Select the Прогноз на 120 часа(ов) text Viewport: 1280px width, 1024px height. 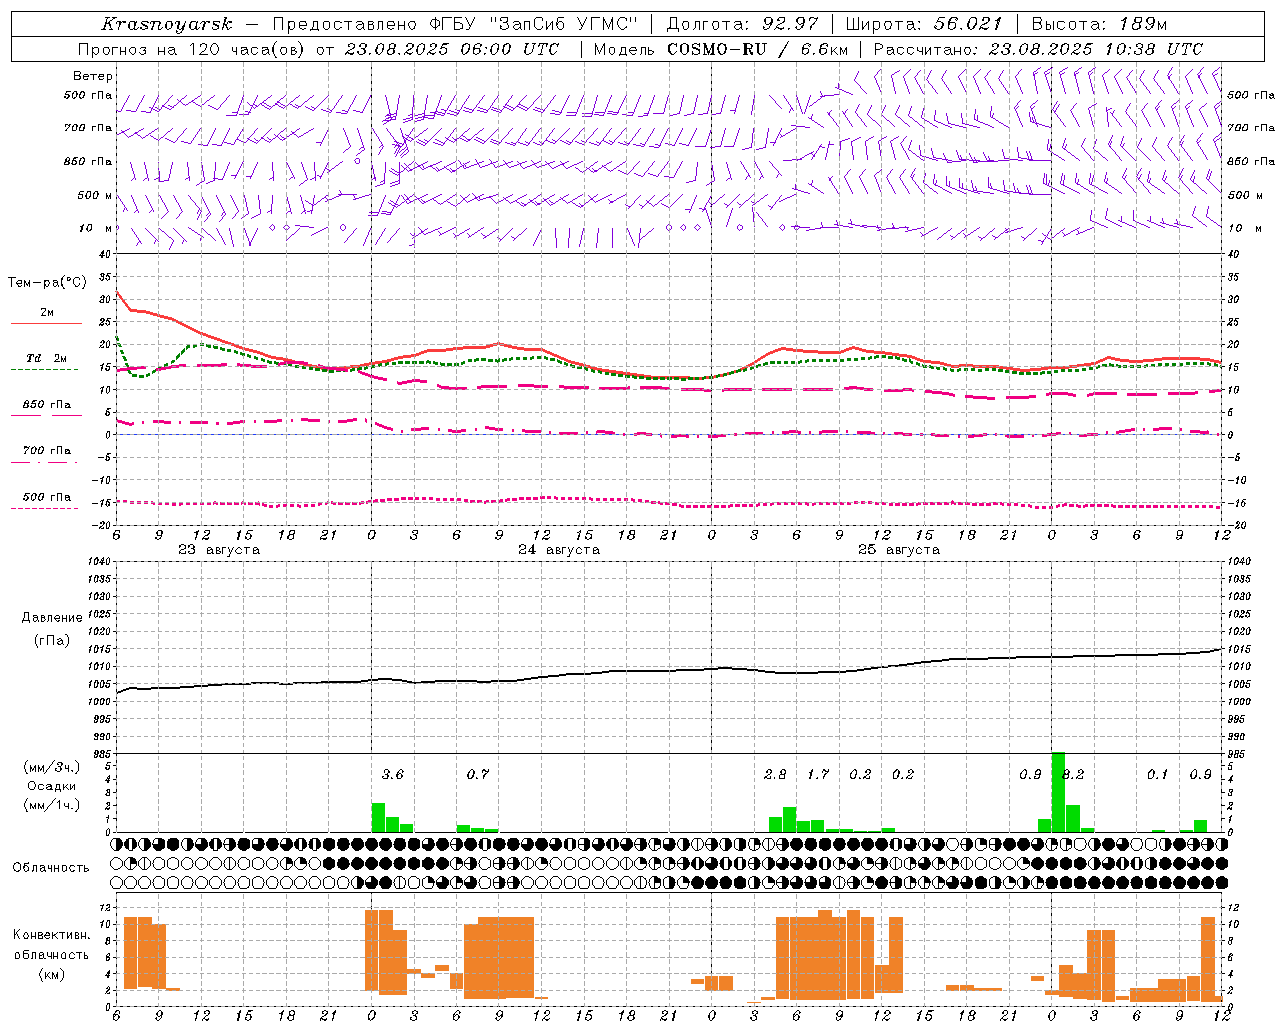pos(192,49)
